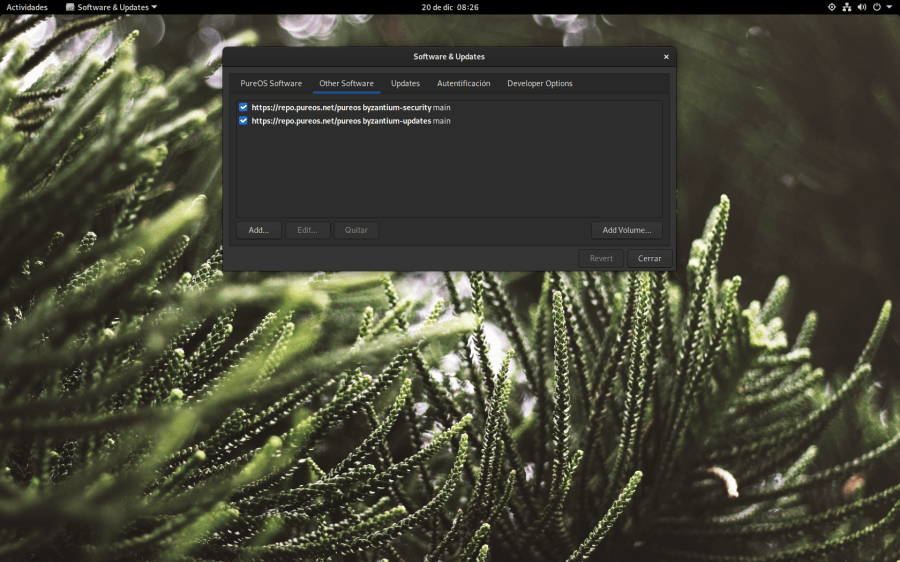Viewport: 900px width, 562px height.
Task: Open the Updates tab
Action: (405, 84)
